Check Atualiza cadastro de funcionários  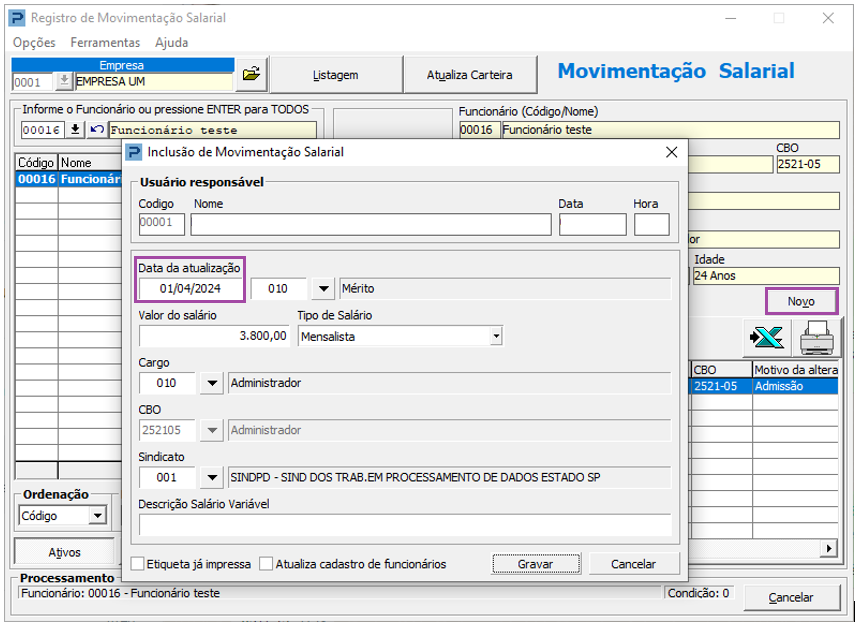click(266, 564)
